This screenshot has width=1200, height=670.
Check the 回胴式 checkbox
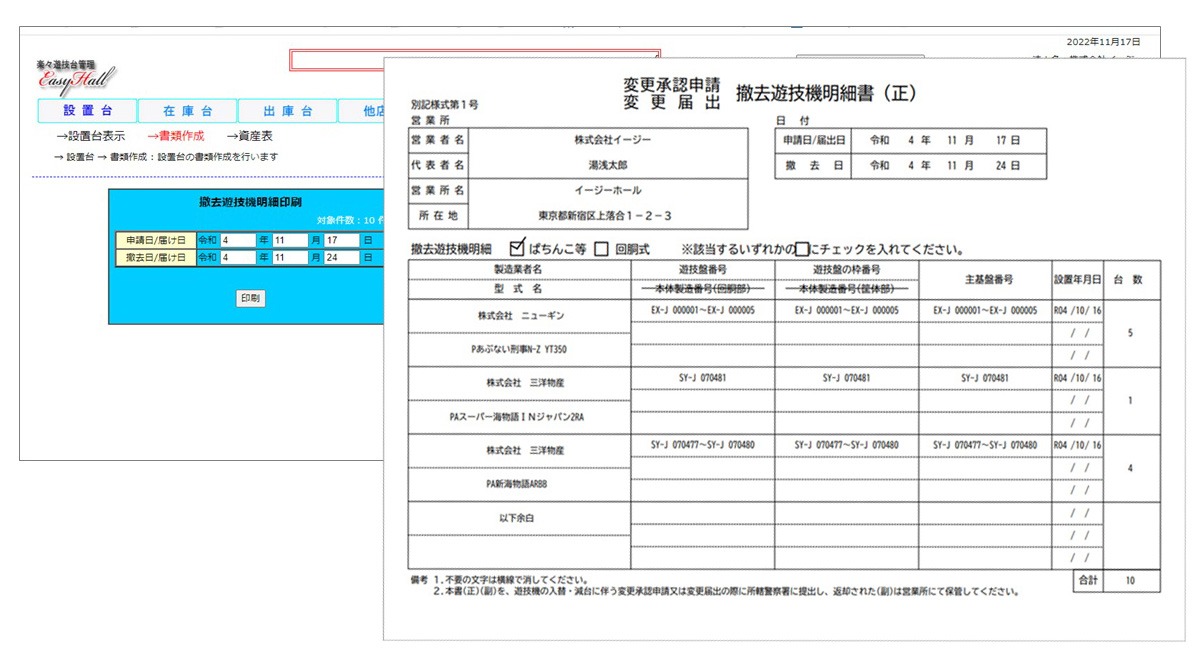point(601,249)
